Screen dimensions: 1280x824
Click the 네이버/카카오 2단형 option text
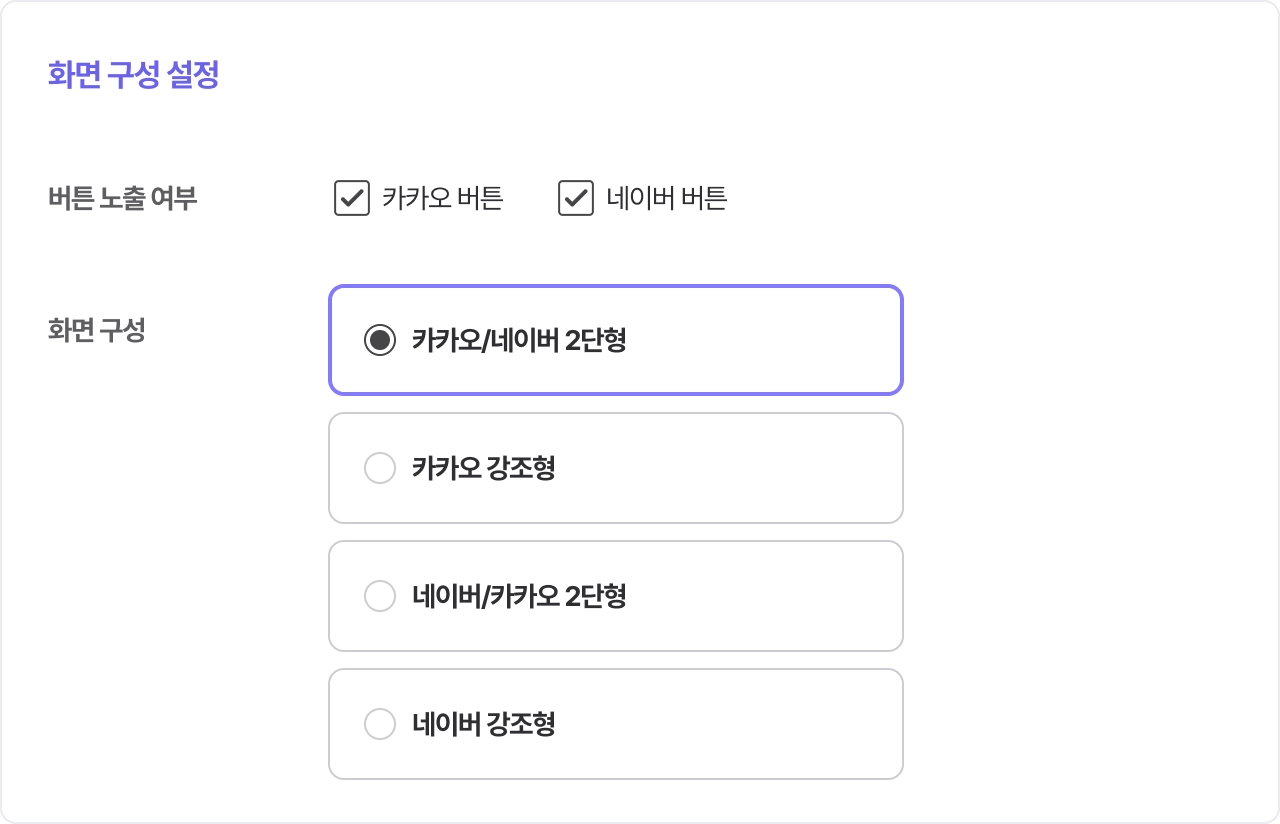pos(519,596)
